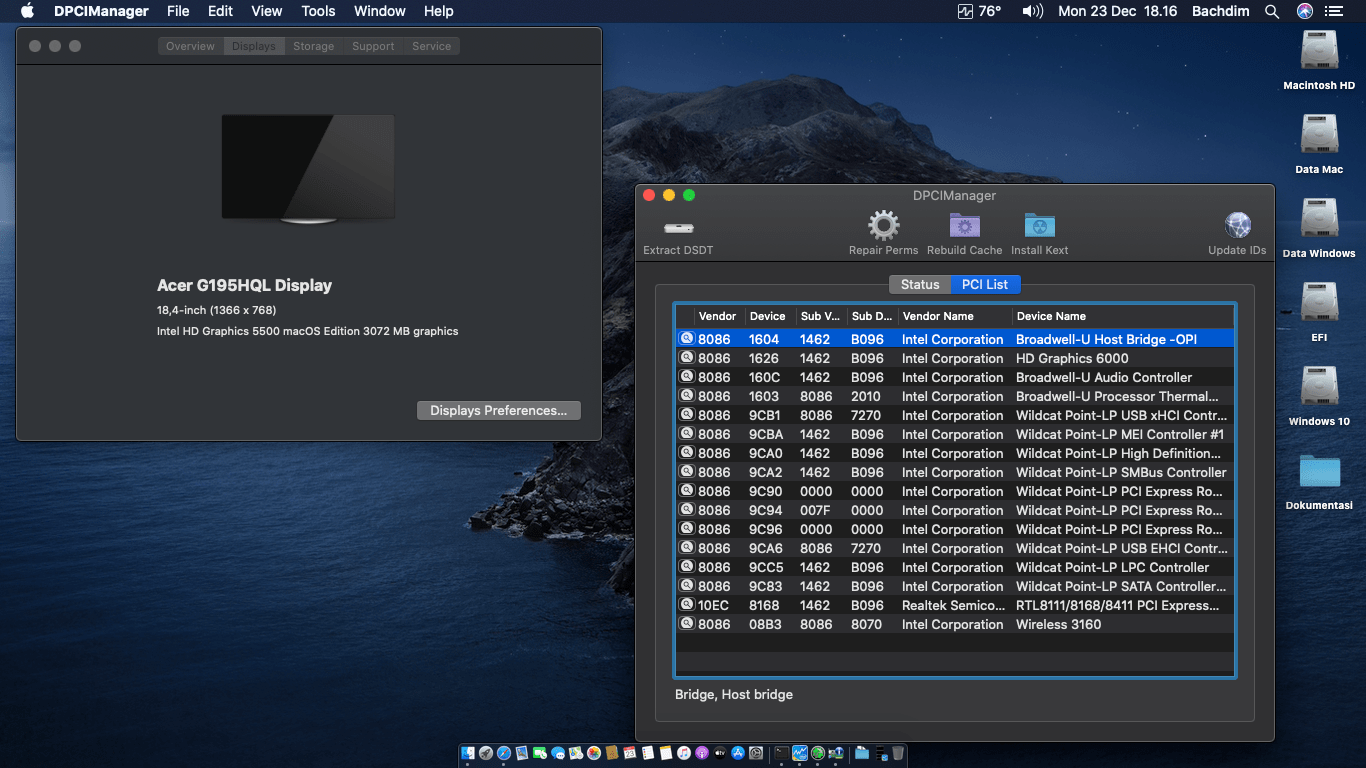Open Spotlight search in menu bar
This screenshot has height=768, width=1366.
click(x=1272, y=11)
